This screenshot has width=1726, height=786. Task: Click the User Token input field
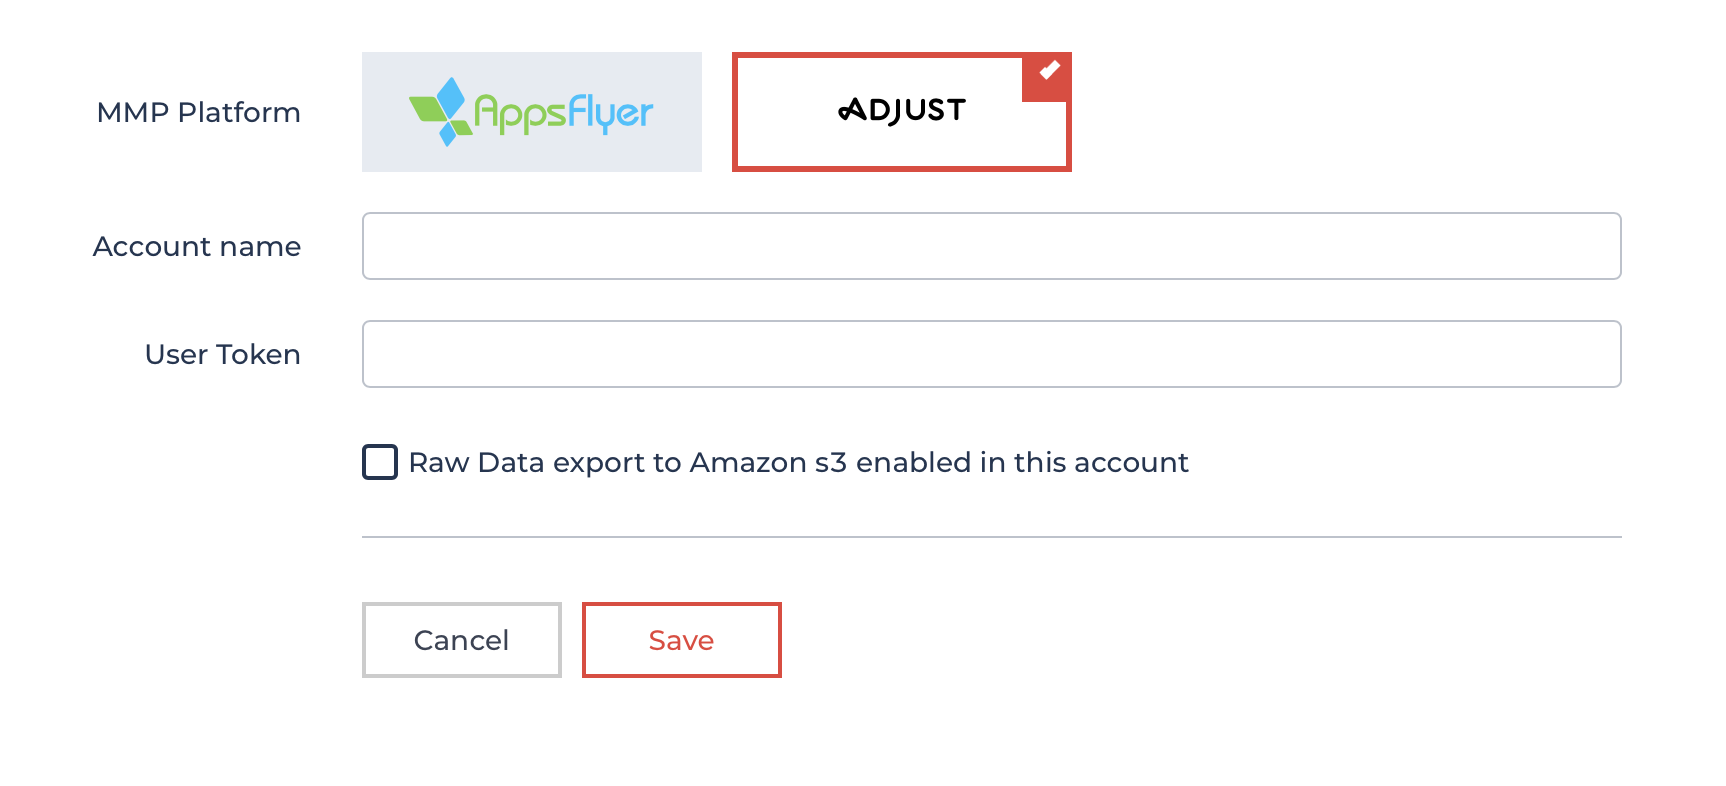[x=991, y=354]
